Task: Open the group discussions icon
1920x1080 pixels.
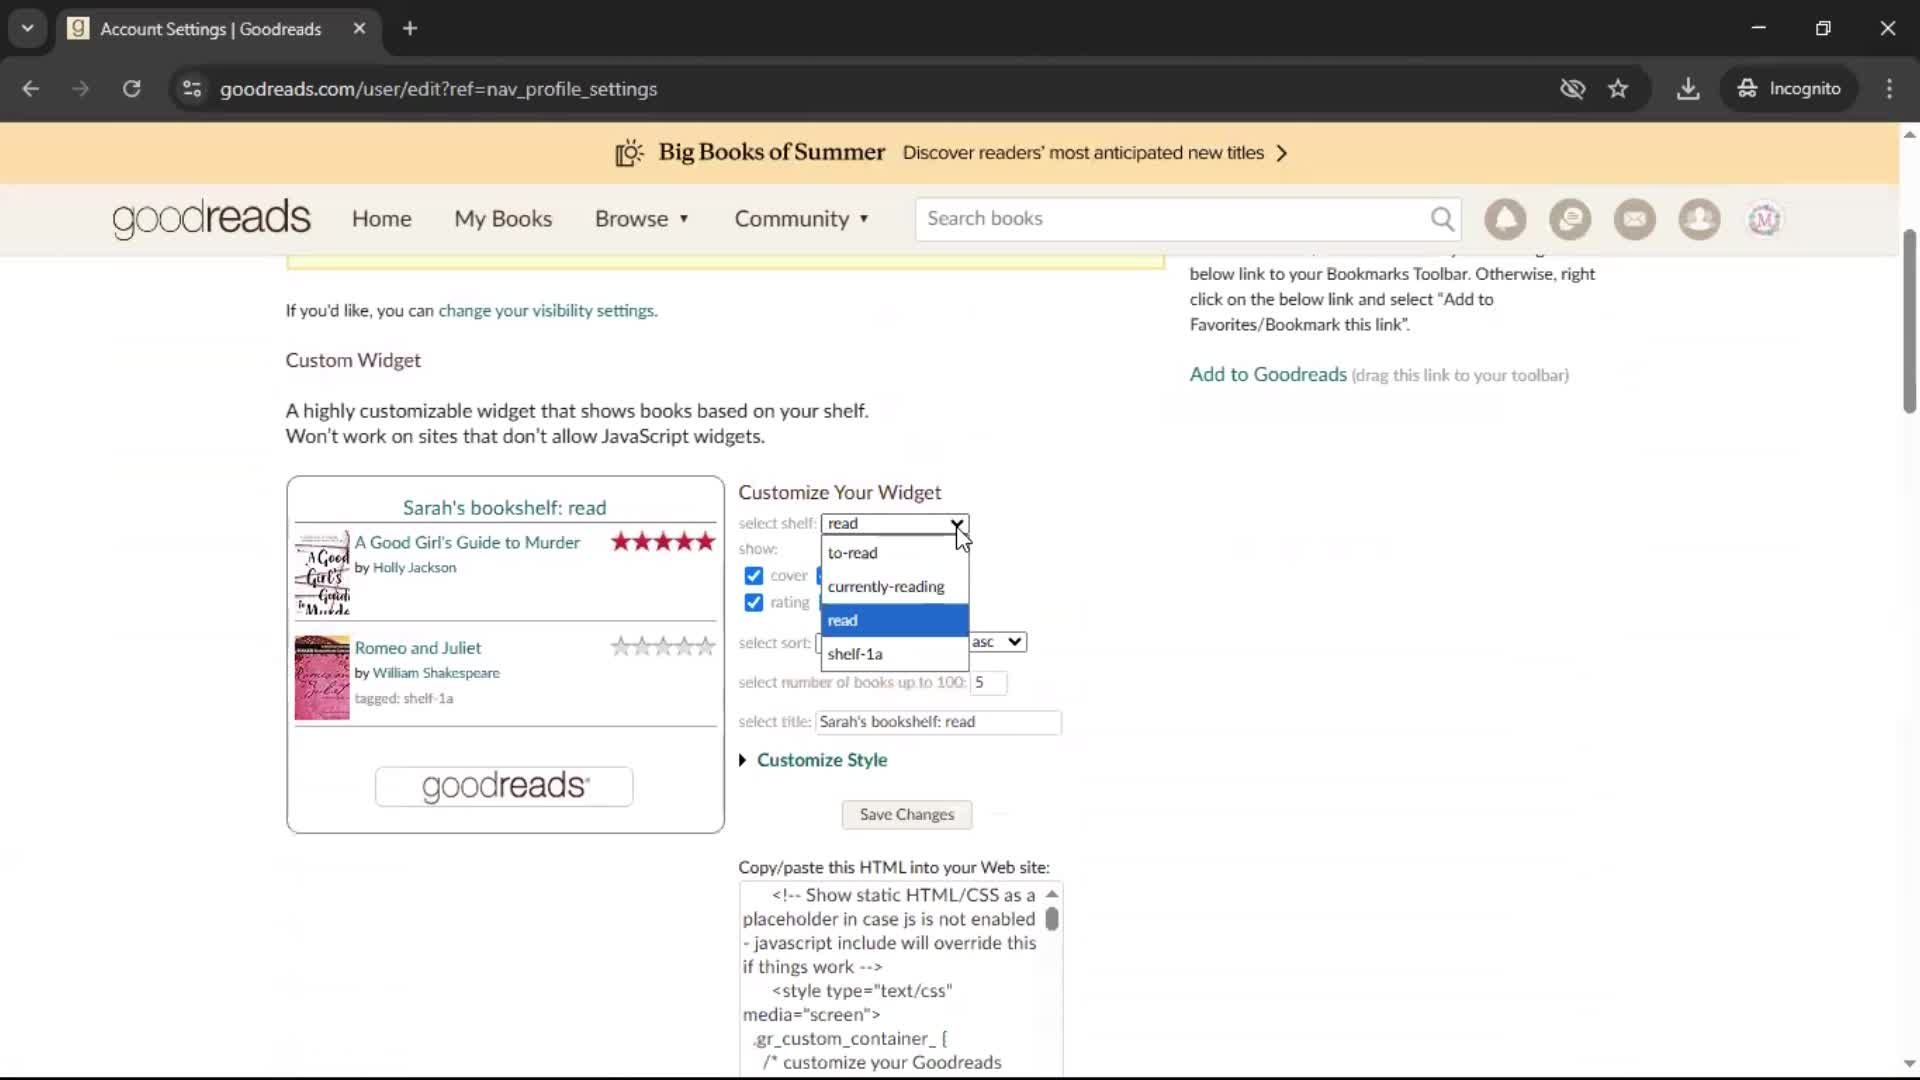Action: click(1570, 219)
